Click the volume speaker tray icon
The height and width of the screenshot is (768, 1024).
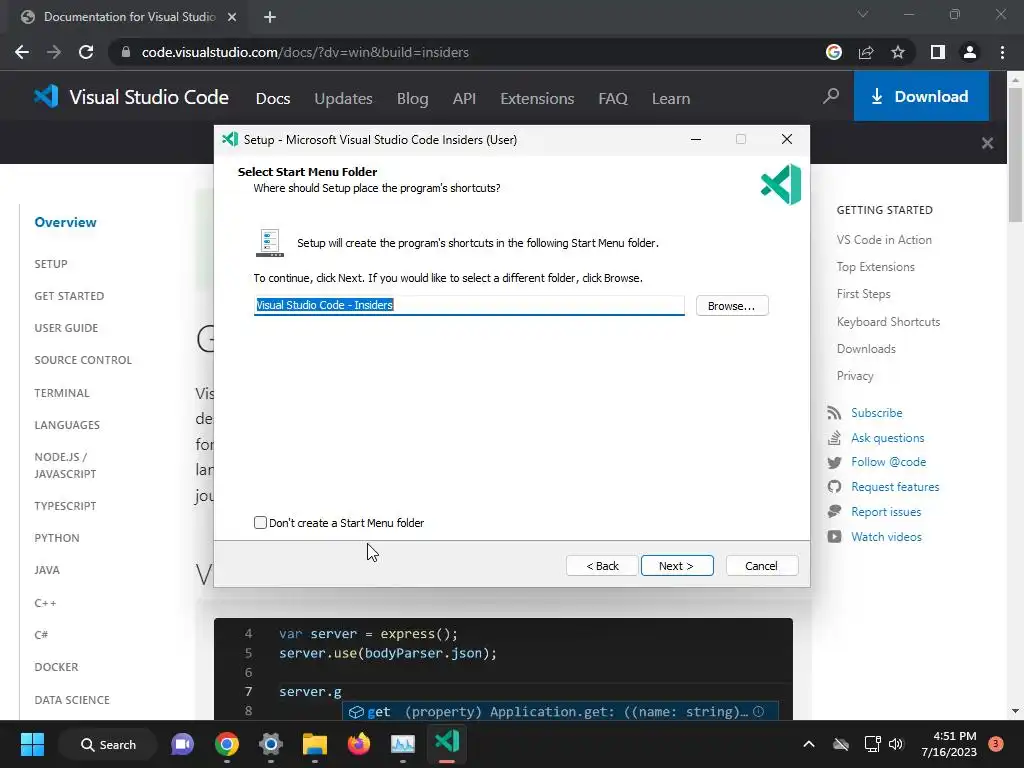tap(896, 744)
